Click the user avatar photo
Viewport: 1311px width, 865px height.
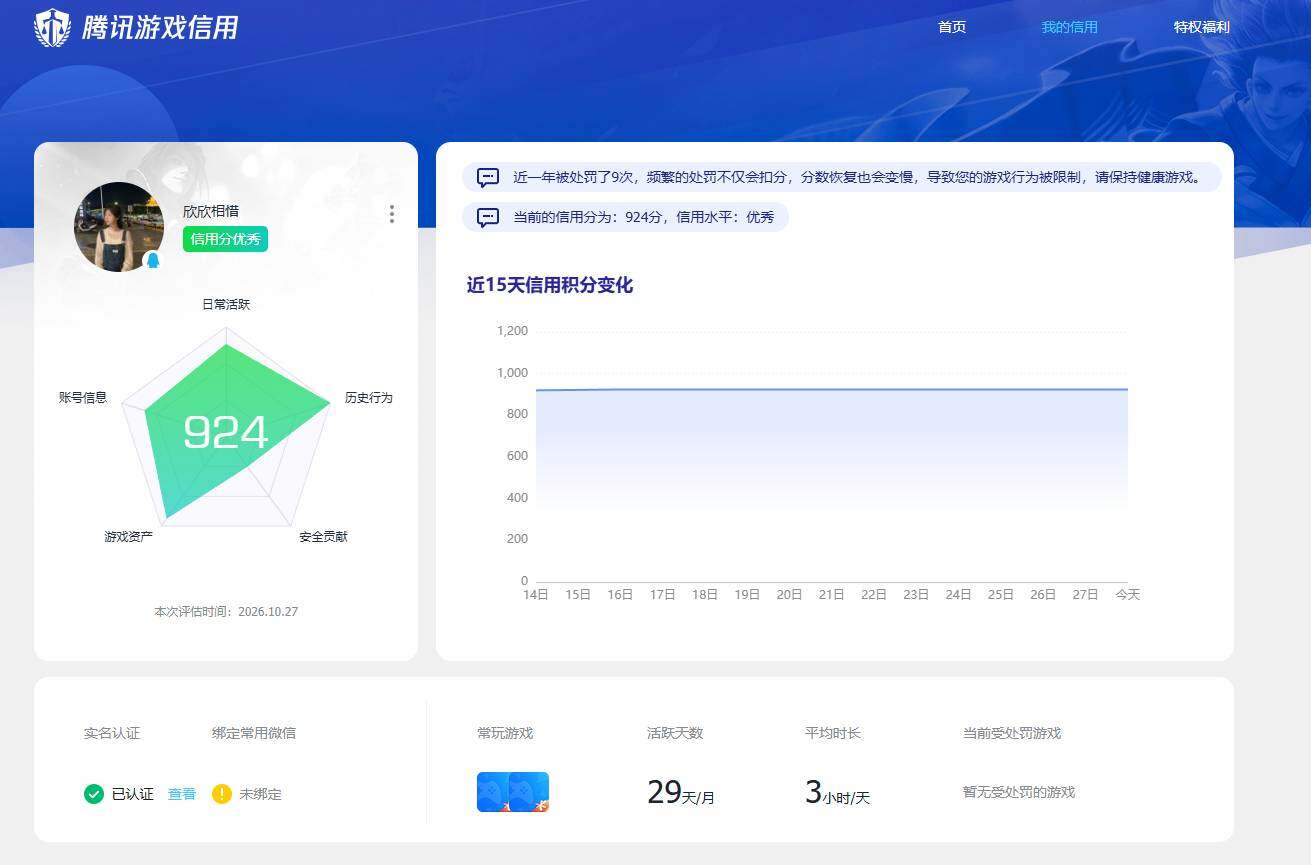[x=119, y=227]
